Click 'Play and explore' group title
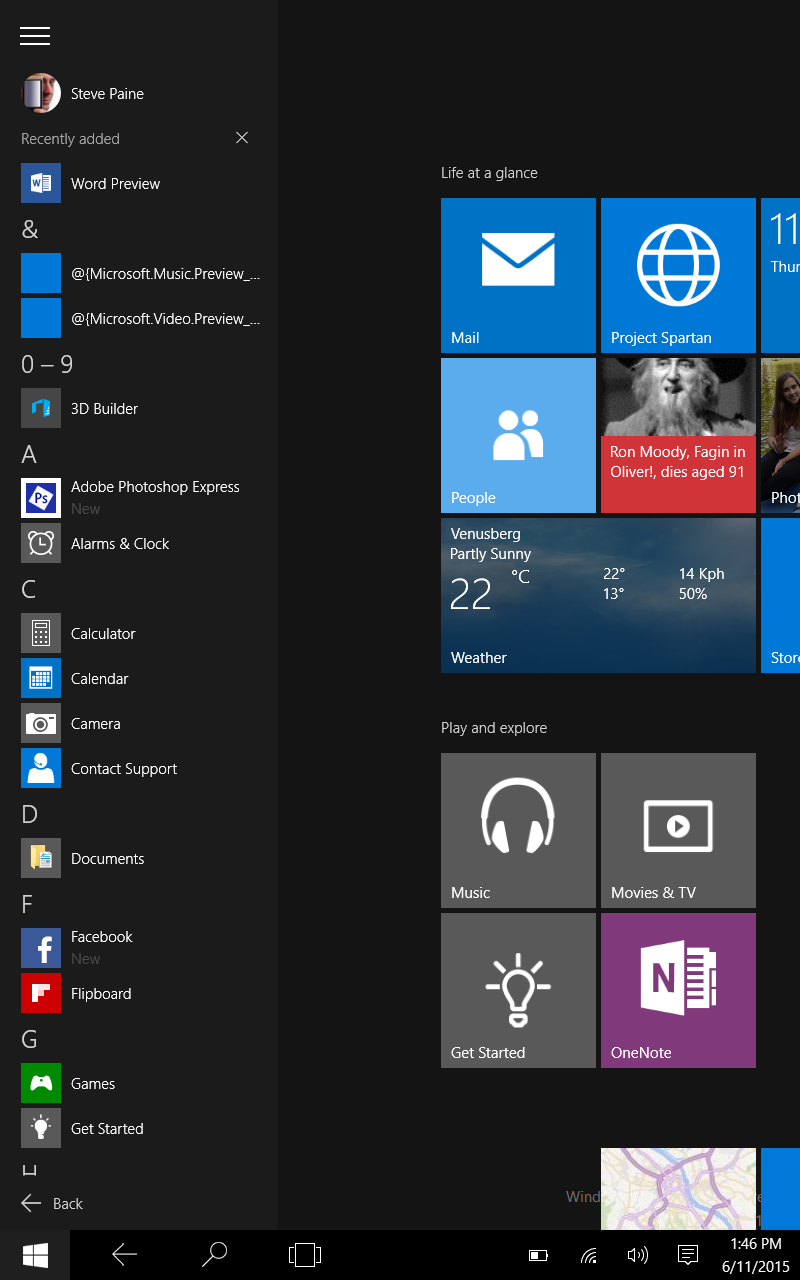 (x=494, y=728)
